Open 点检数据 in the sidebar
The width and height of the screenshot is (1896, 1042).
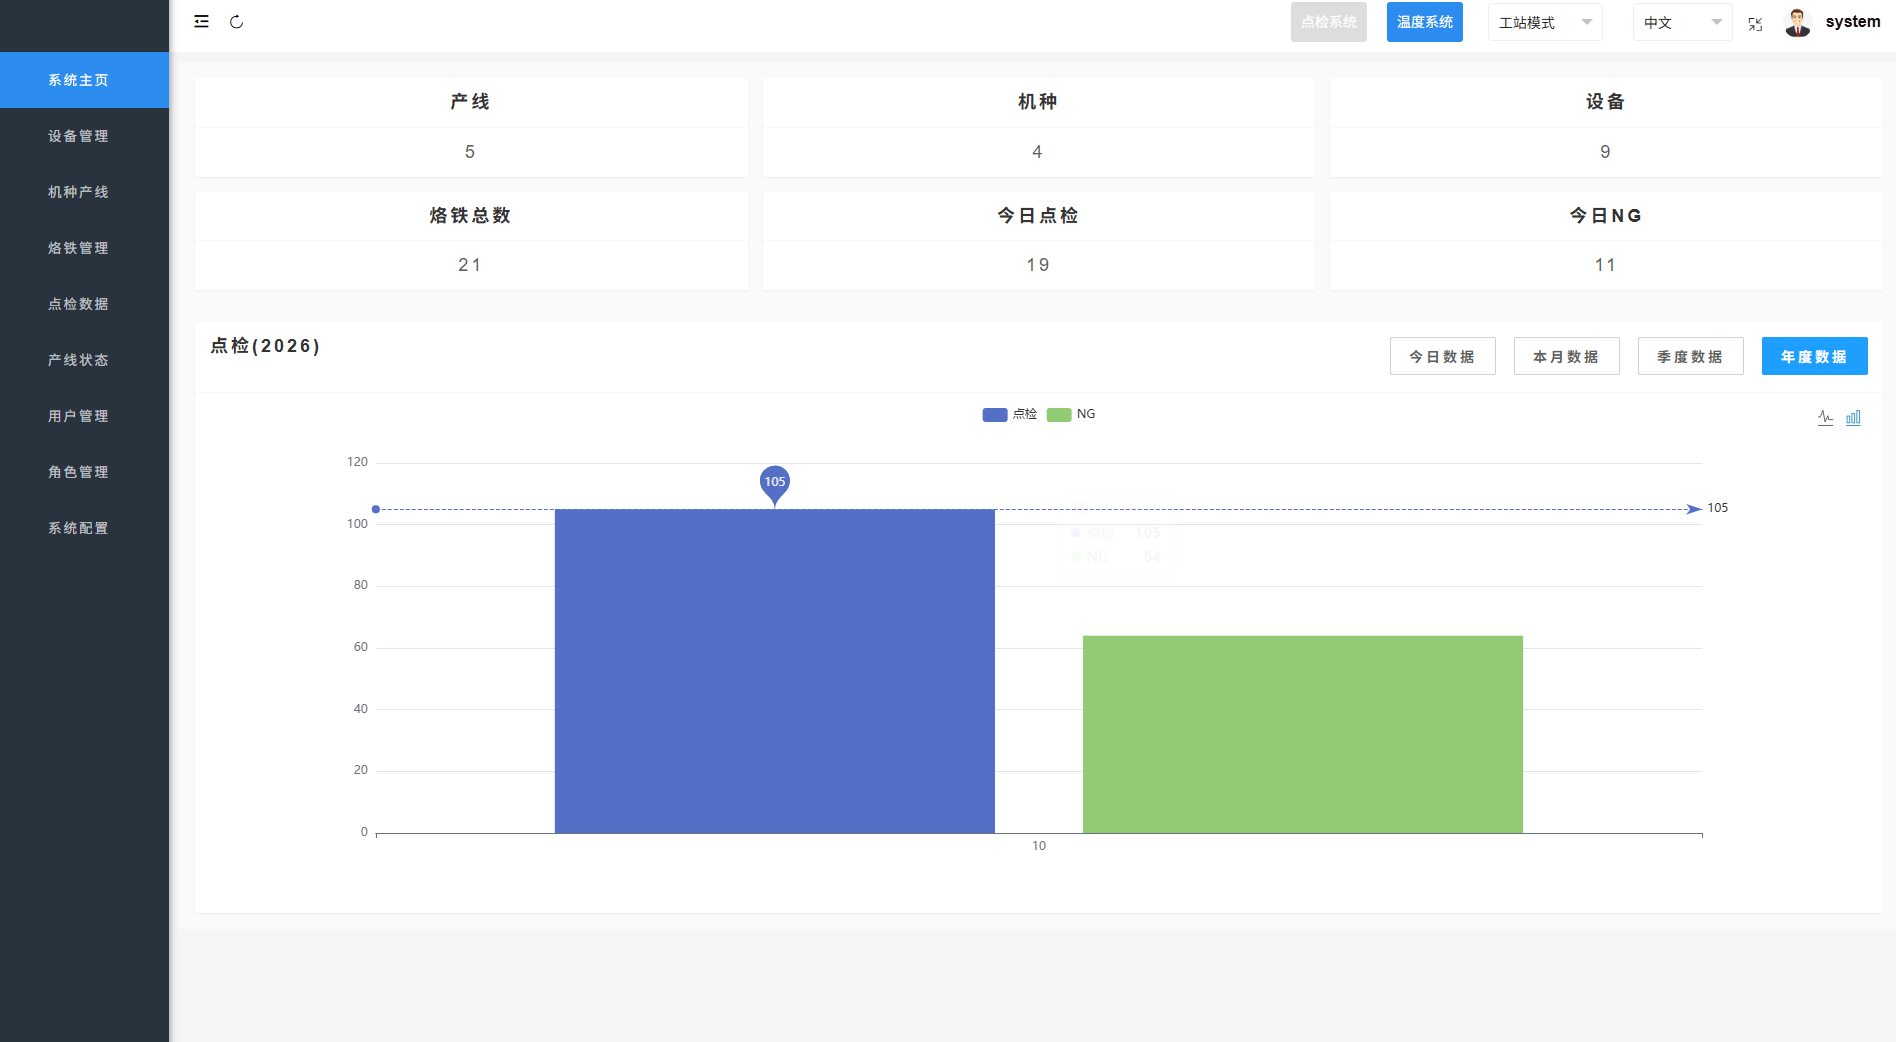click(84, 304)
